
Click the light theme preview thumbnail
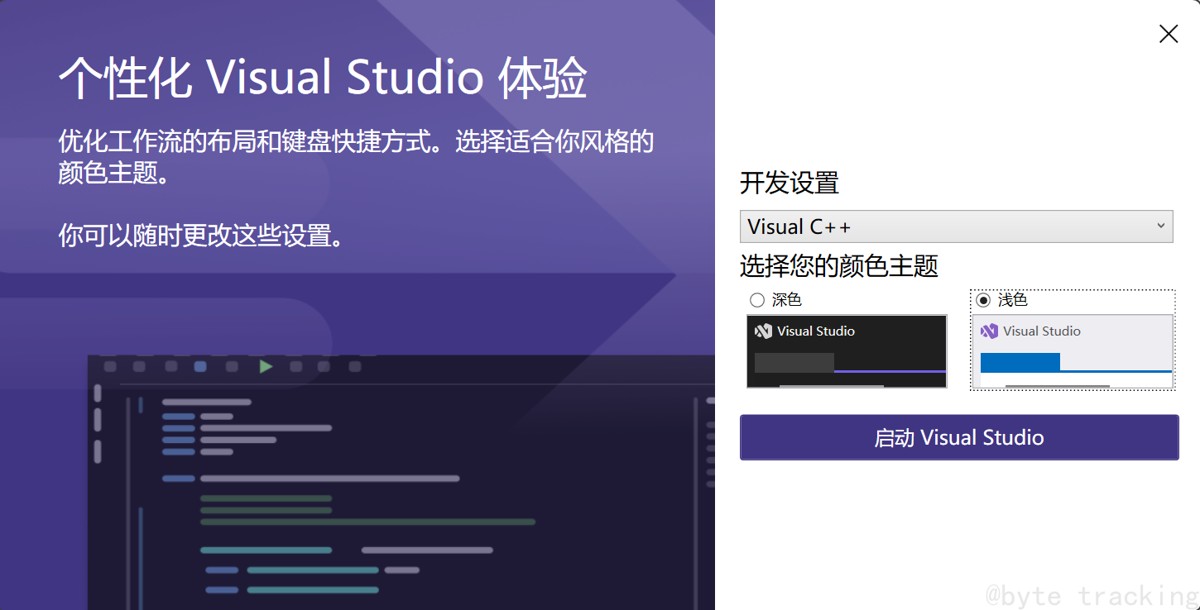pos(1072,352)
